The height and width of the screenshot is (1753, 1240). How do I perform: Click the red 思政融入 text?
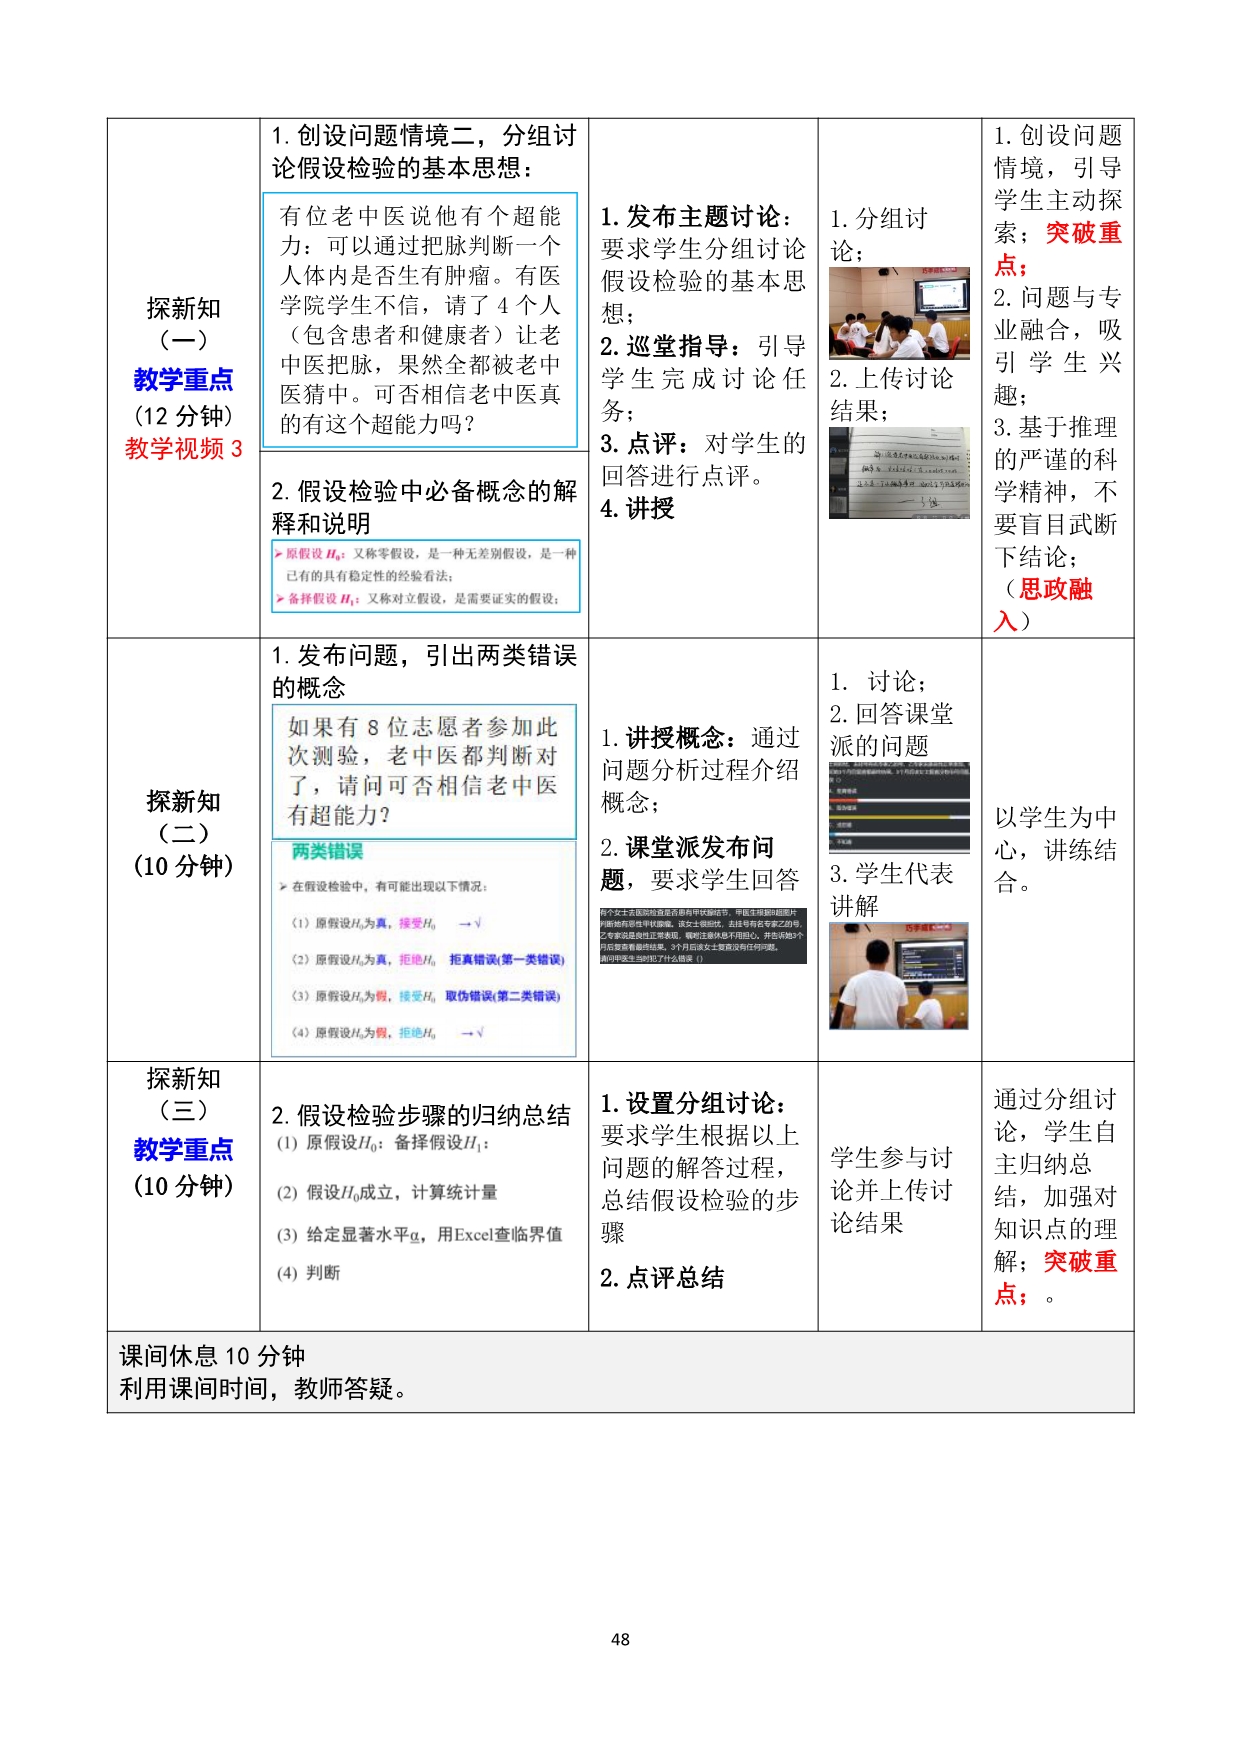pyautogui.click(x=1054, y=590)
